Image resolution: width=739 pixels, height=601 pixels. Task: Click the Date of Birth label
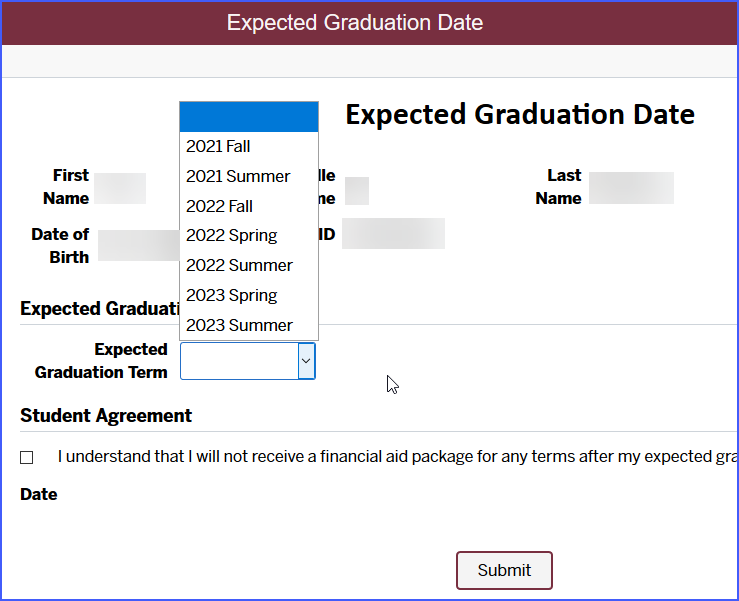tap(60, 246)
